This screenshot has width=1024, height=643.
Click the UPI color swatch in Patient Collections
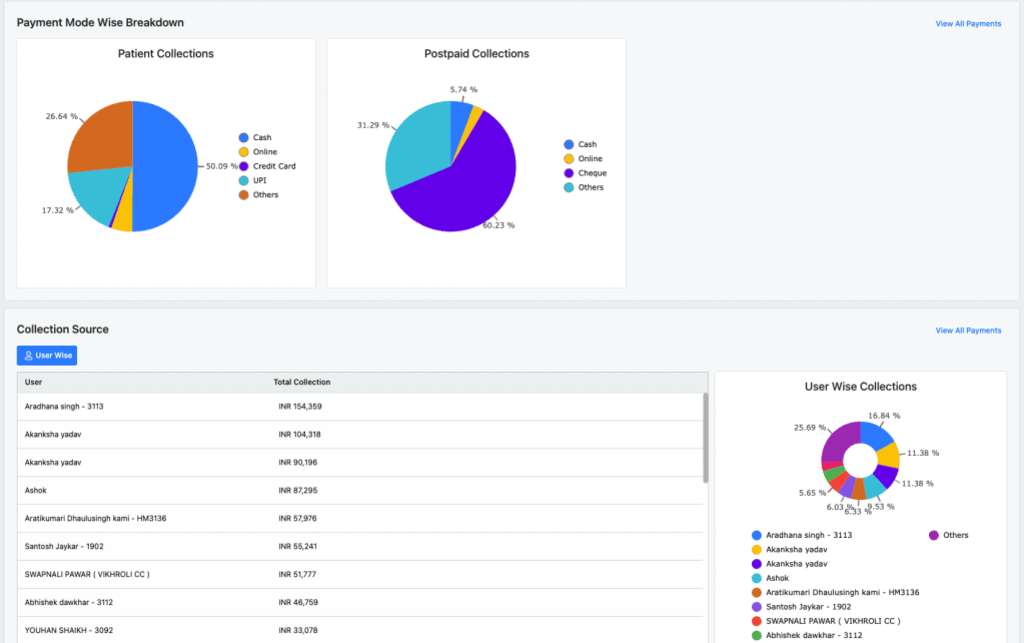pos(243,180)
